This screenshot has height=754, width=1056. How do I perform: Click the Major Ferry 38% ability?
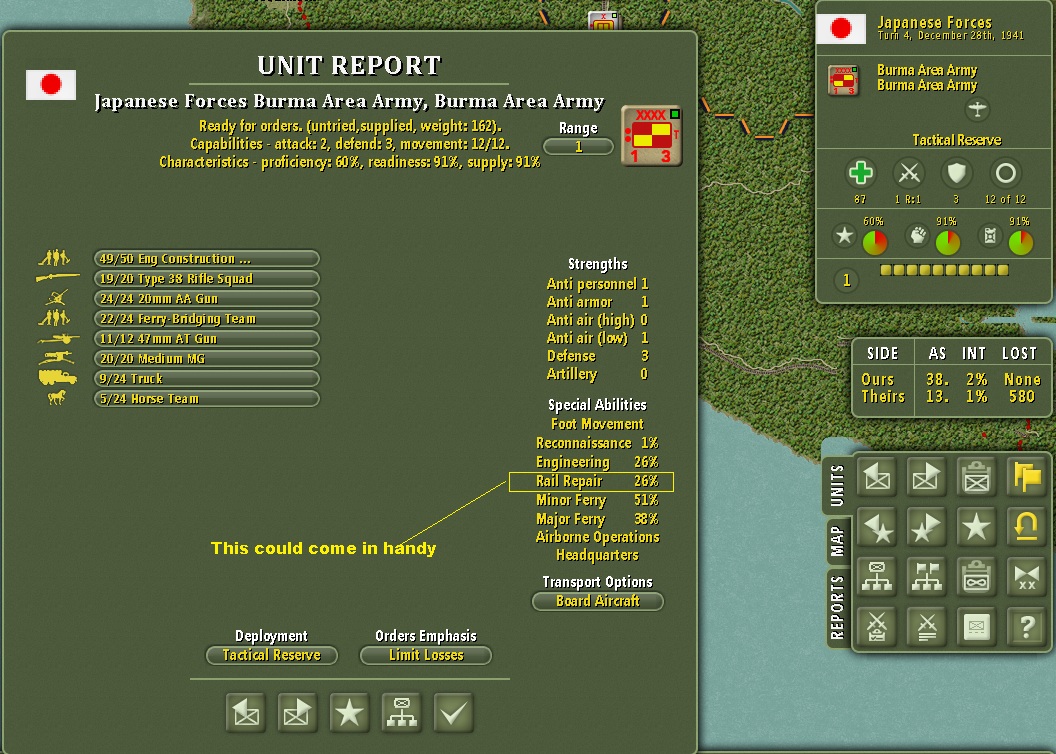tap(597, 518)
